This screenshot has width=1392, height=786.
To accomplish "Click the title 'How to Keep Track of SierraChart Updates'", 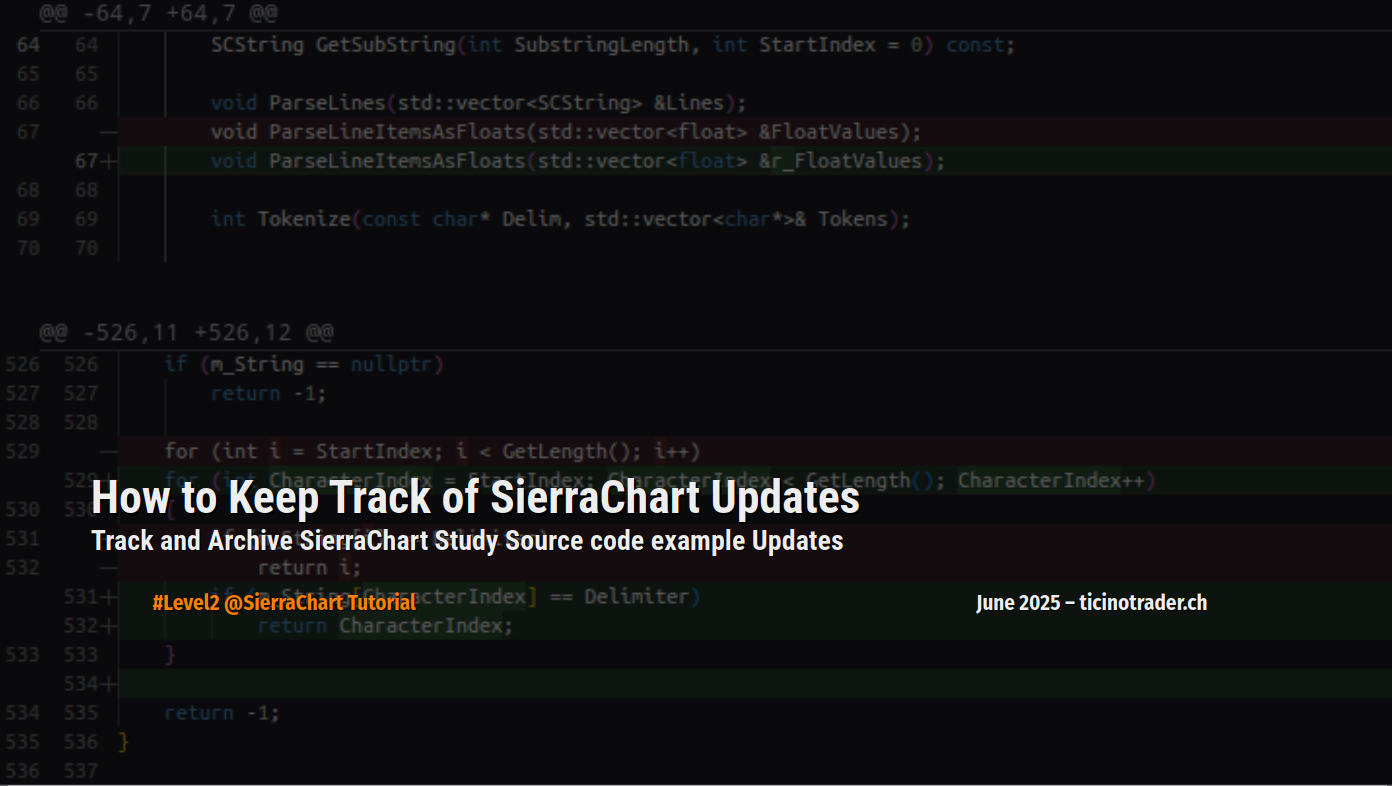I will (x=475, y=498).
